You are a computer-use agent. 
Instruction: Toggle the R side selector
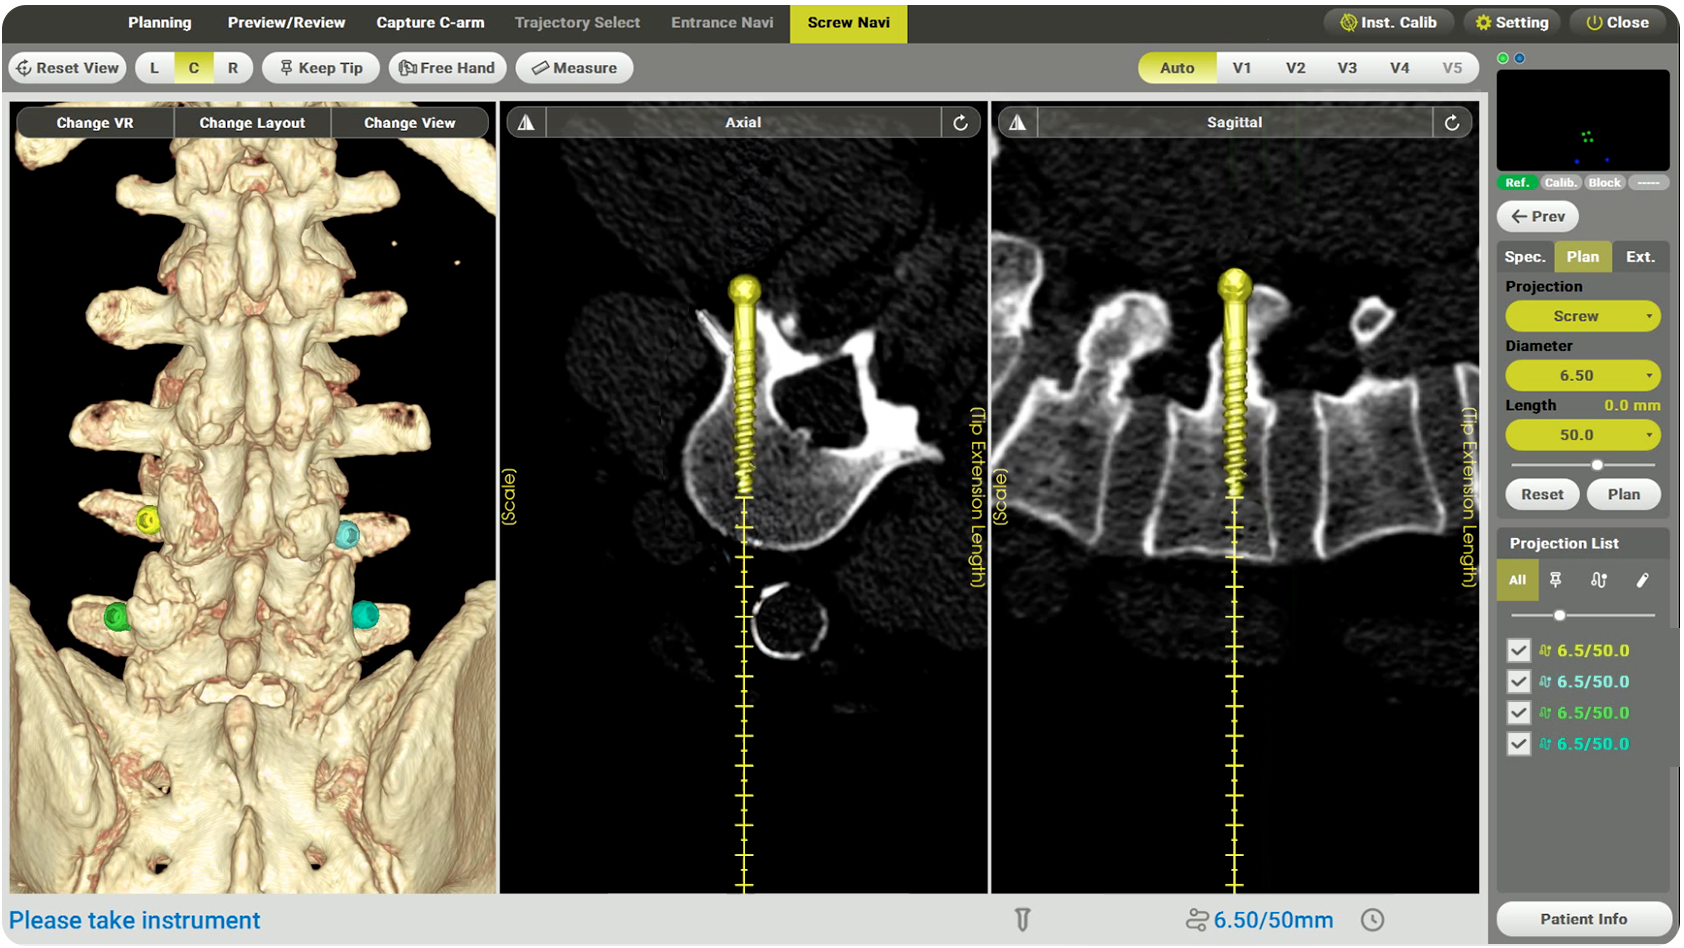pyautogui.click(x=233, y=68)
